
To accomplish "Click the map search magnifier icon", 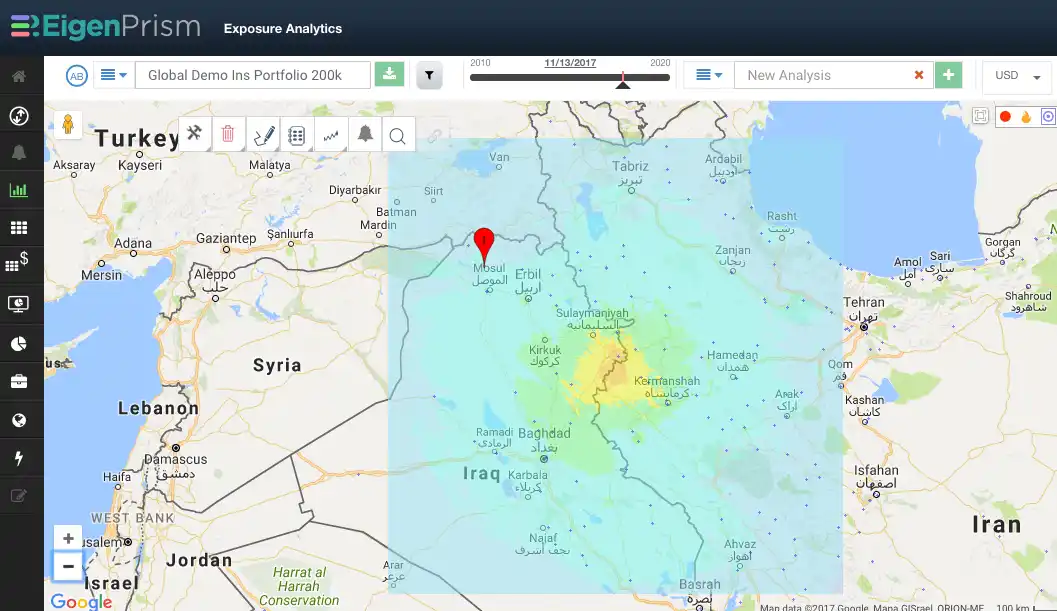I will click(398, 136).
